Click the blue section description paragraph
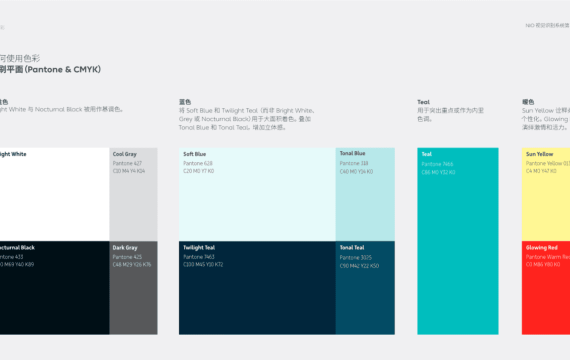The image size is (570, 360). click(247, 119)
